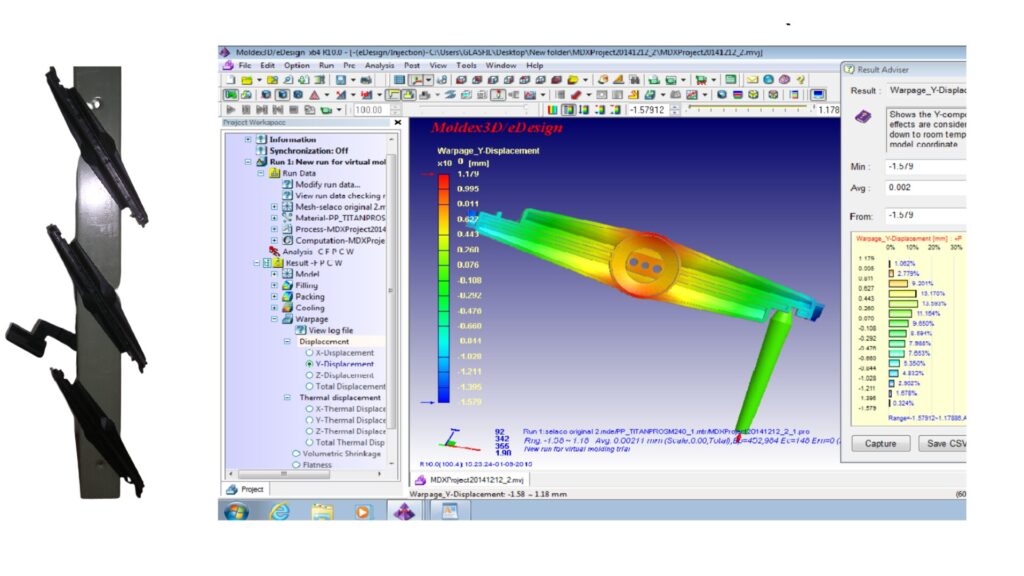Click the Pause animation button
Image resolution: width=1024 pixels, height=576 pixels.
(246, 110)
